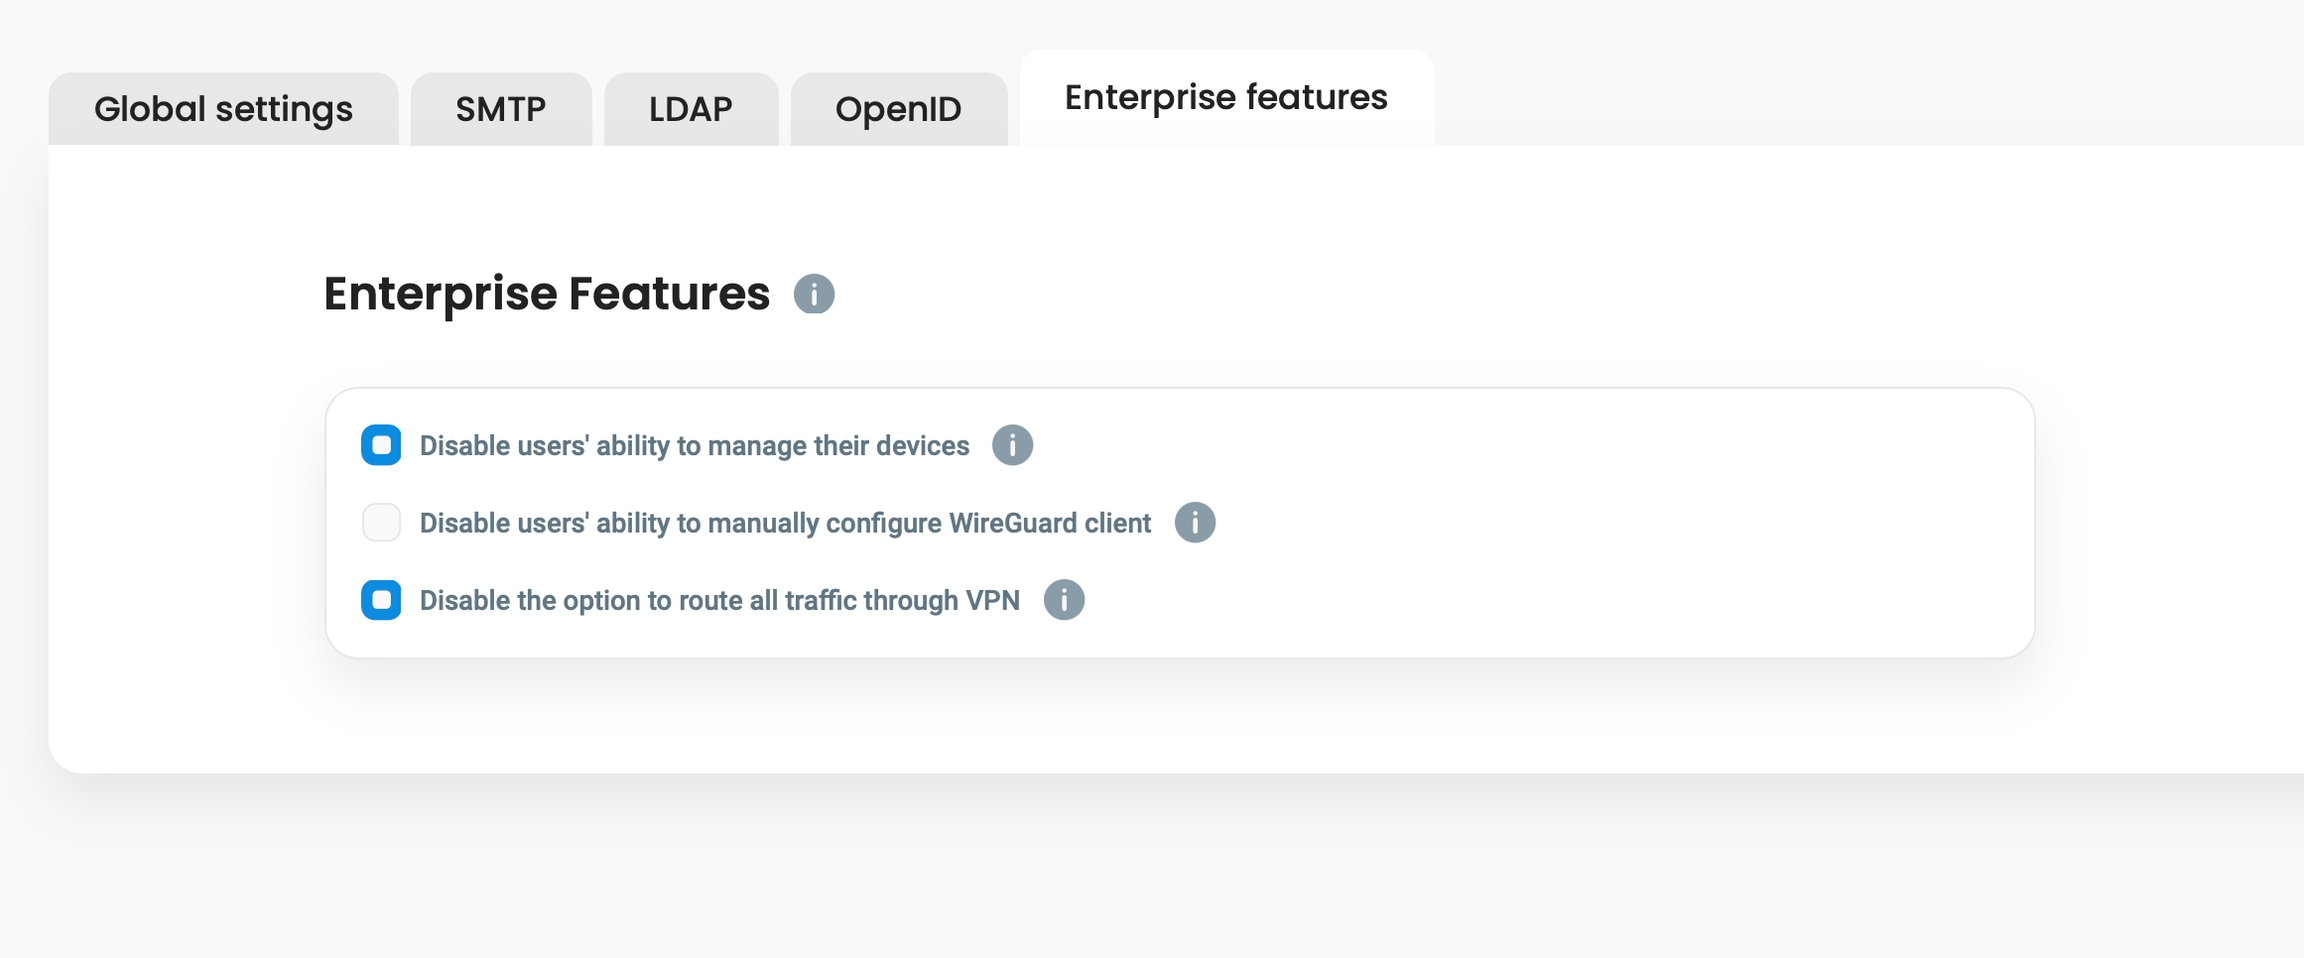
Task: Click info icon beside Enterprise Features heading
Action: pyautogui.click(x=814, y=294)
